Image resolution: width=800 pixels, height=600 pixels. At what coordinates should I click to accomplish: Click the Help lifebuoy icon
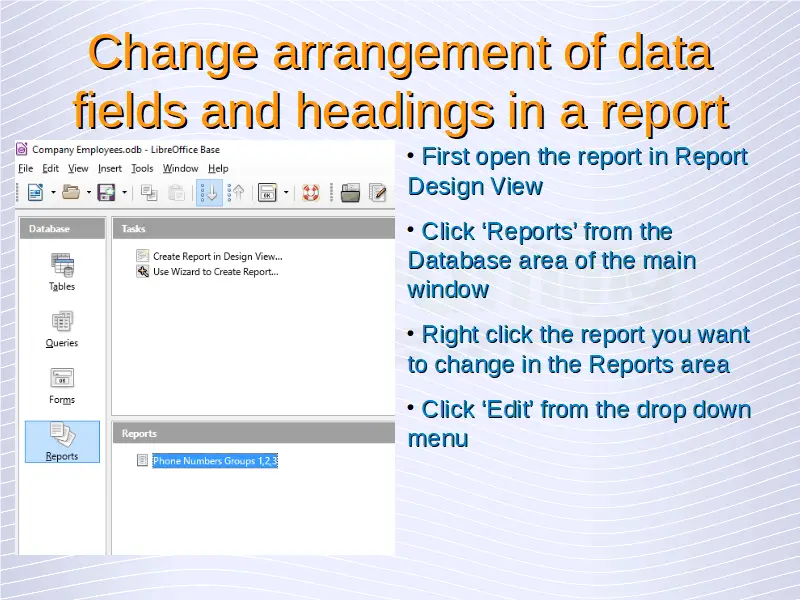point(311,193)
